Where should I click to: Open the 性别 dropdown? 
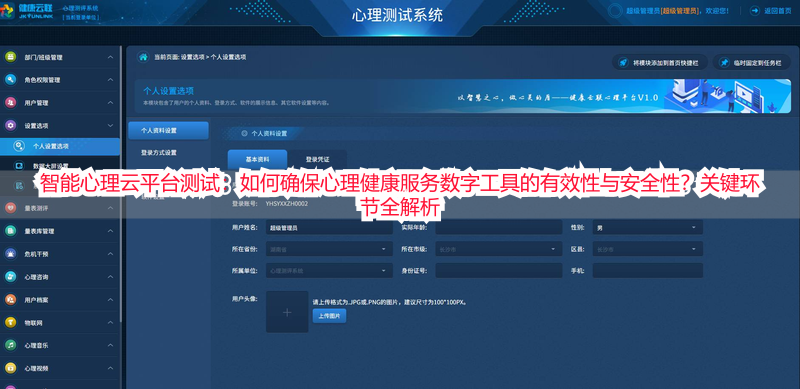[x=647, y=227]
